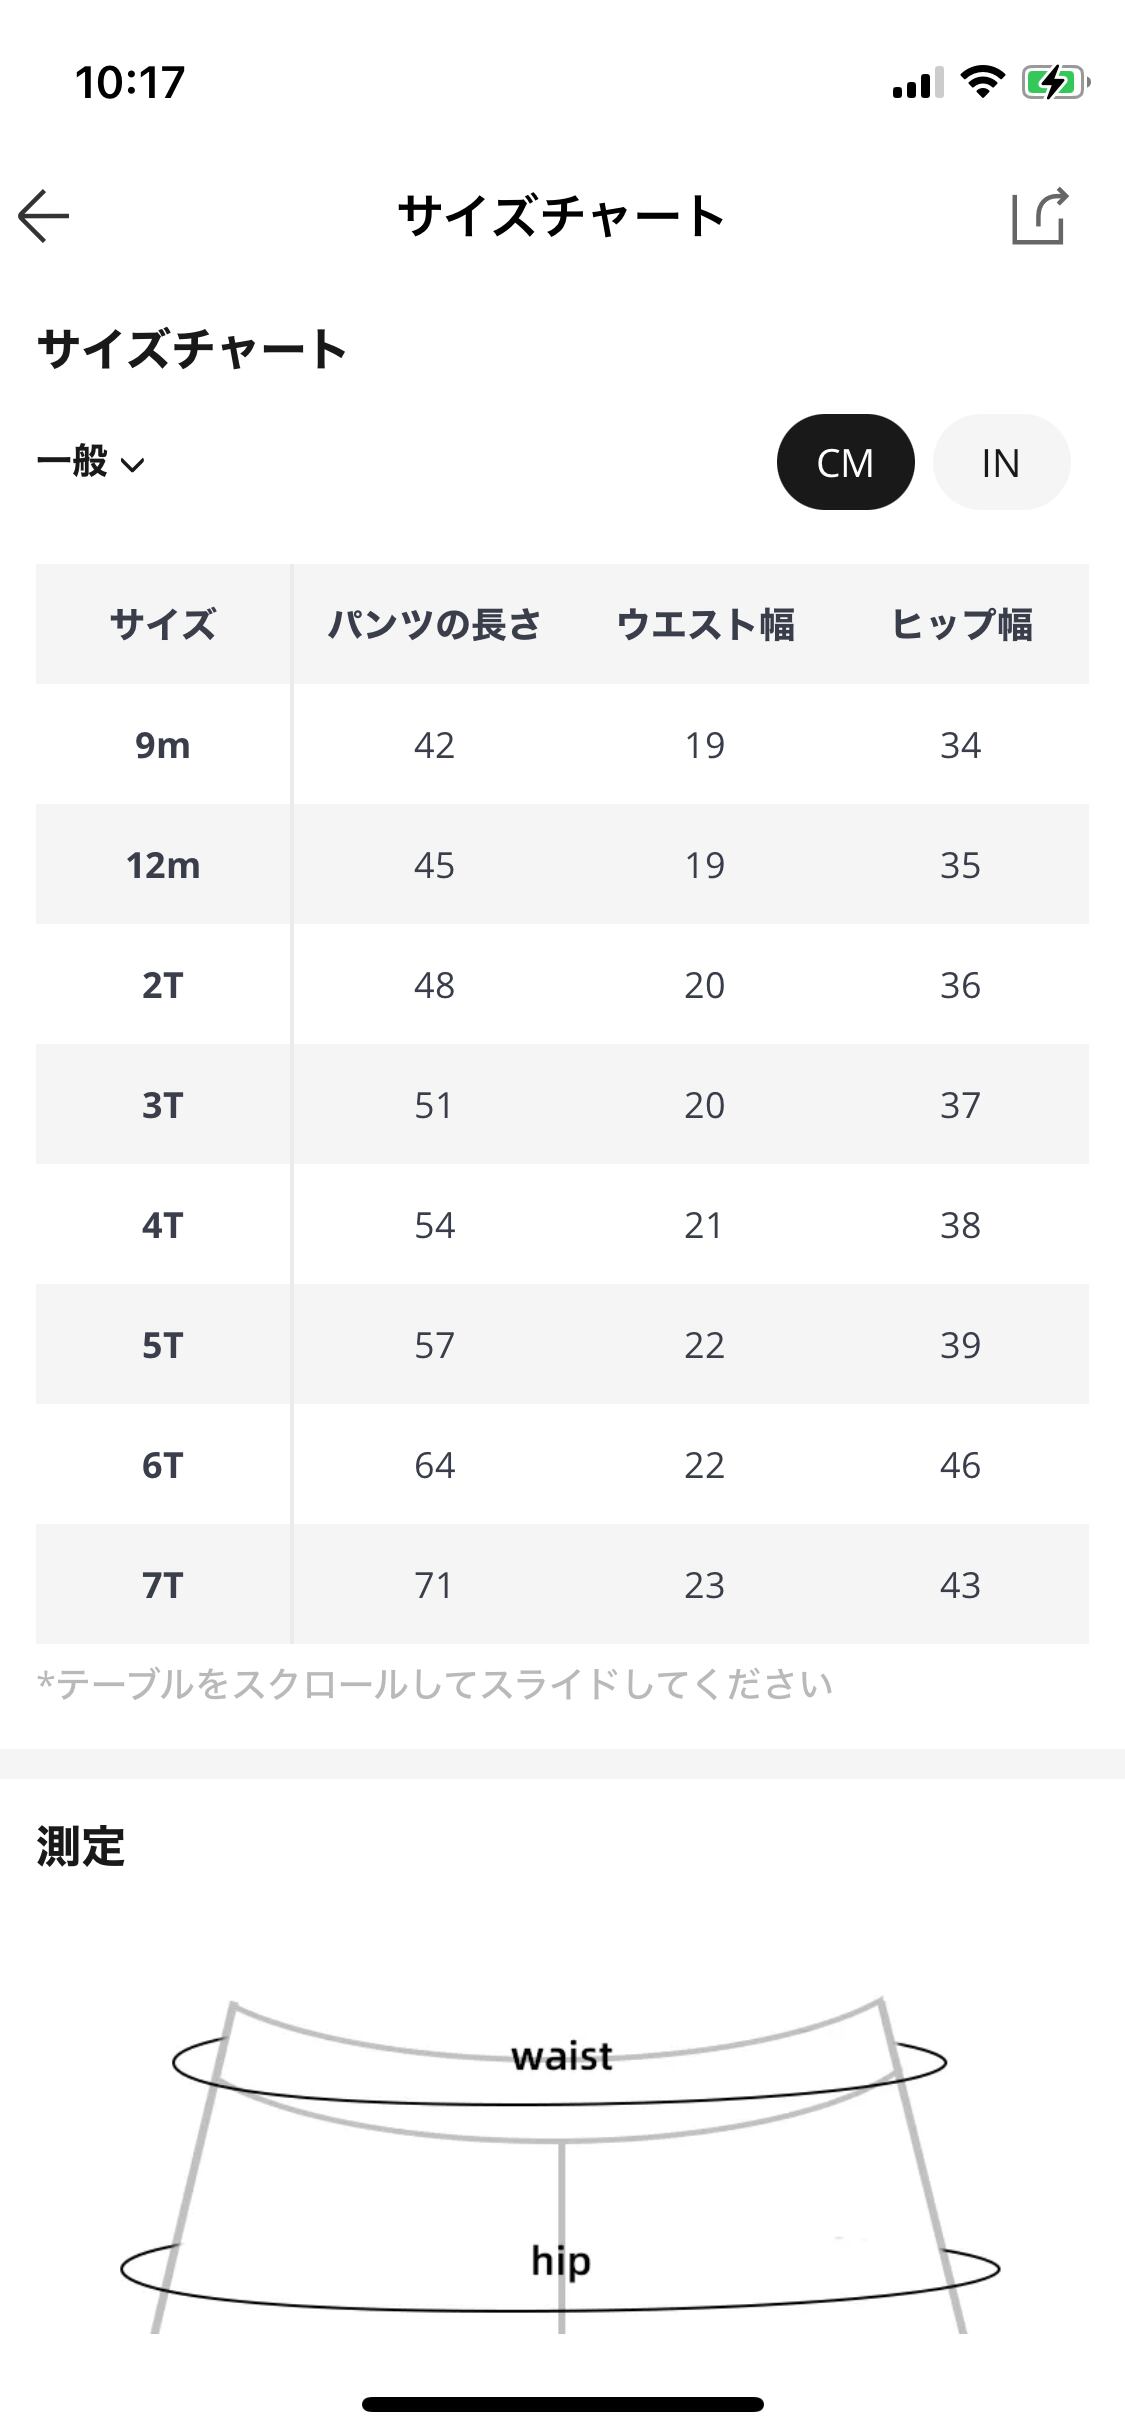
Task: Tap the cellular signal bars icon
Action: pyautogui.click(x=917, y=83)
